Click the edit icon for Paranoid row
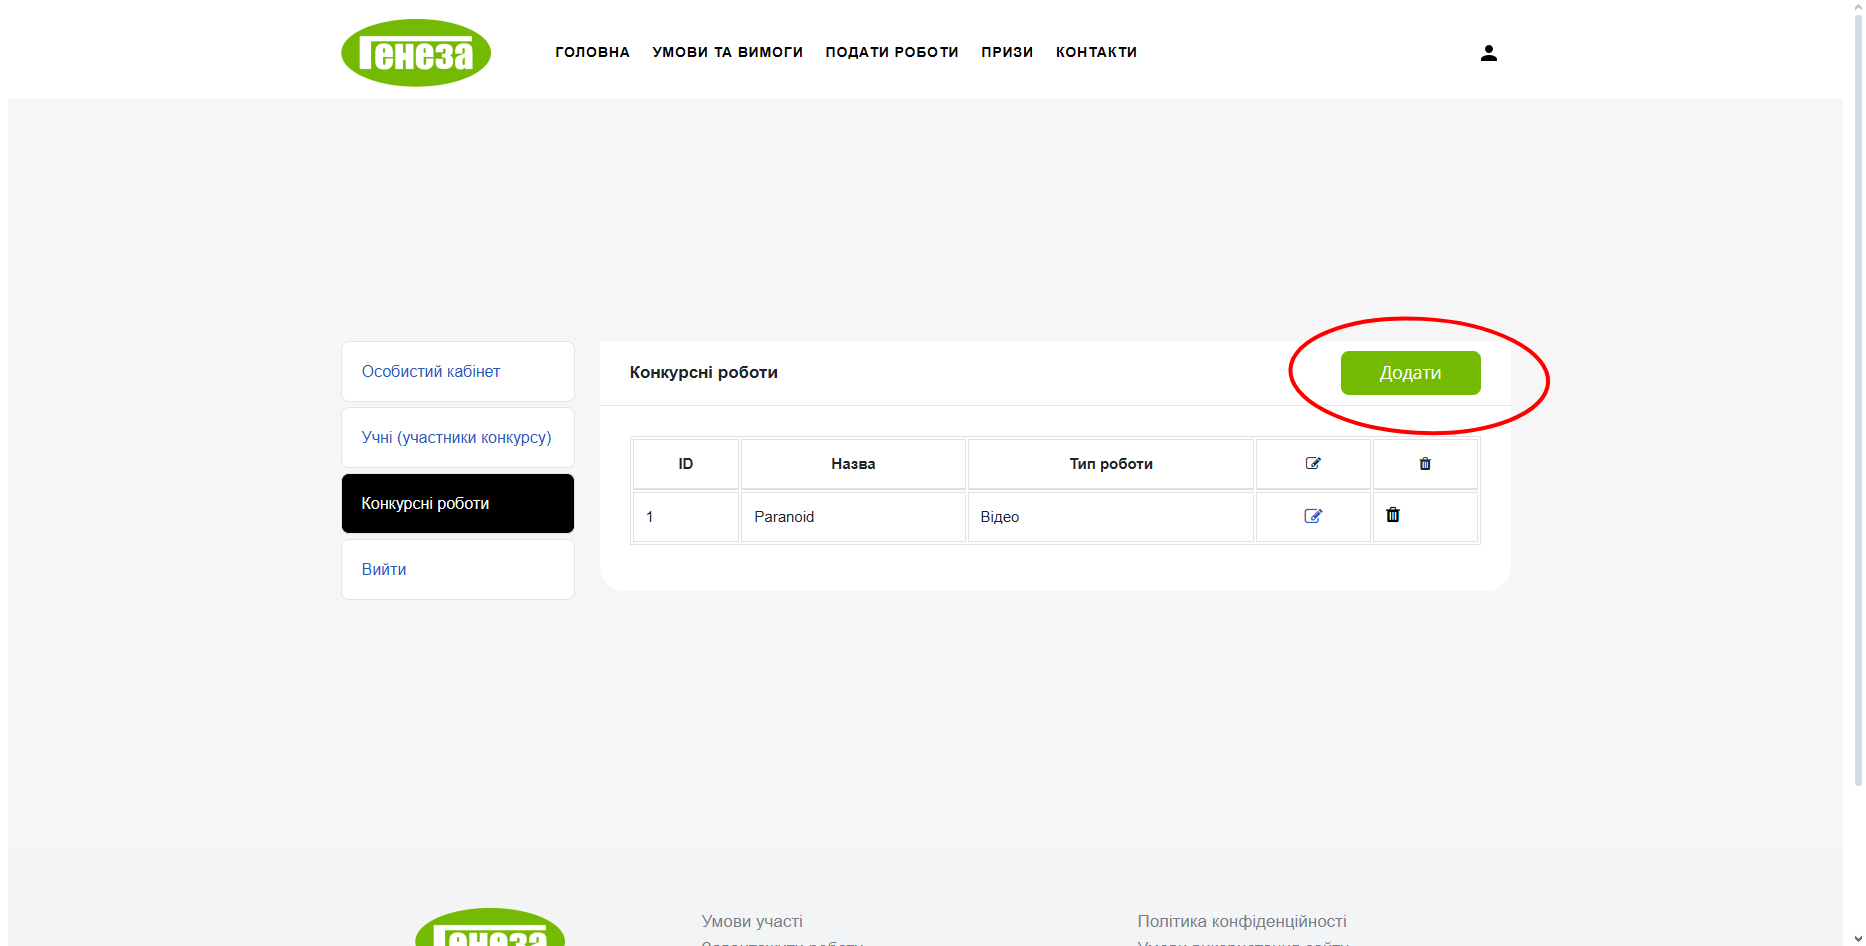The height and width of the screenshot is (946, 1866). tap(1313, 516)
